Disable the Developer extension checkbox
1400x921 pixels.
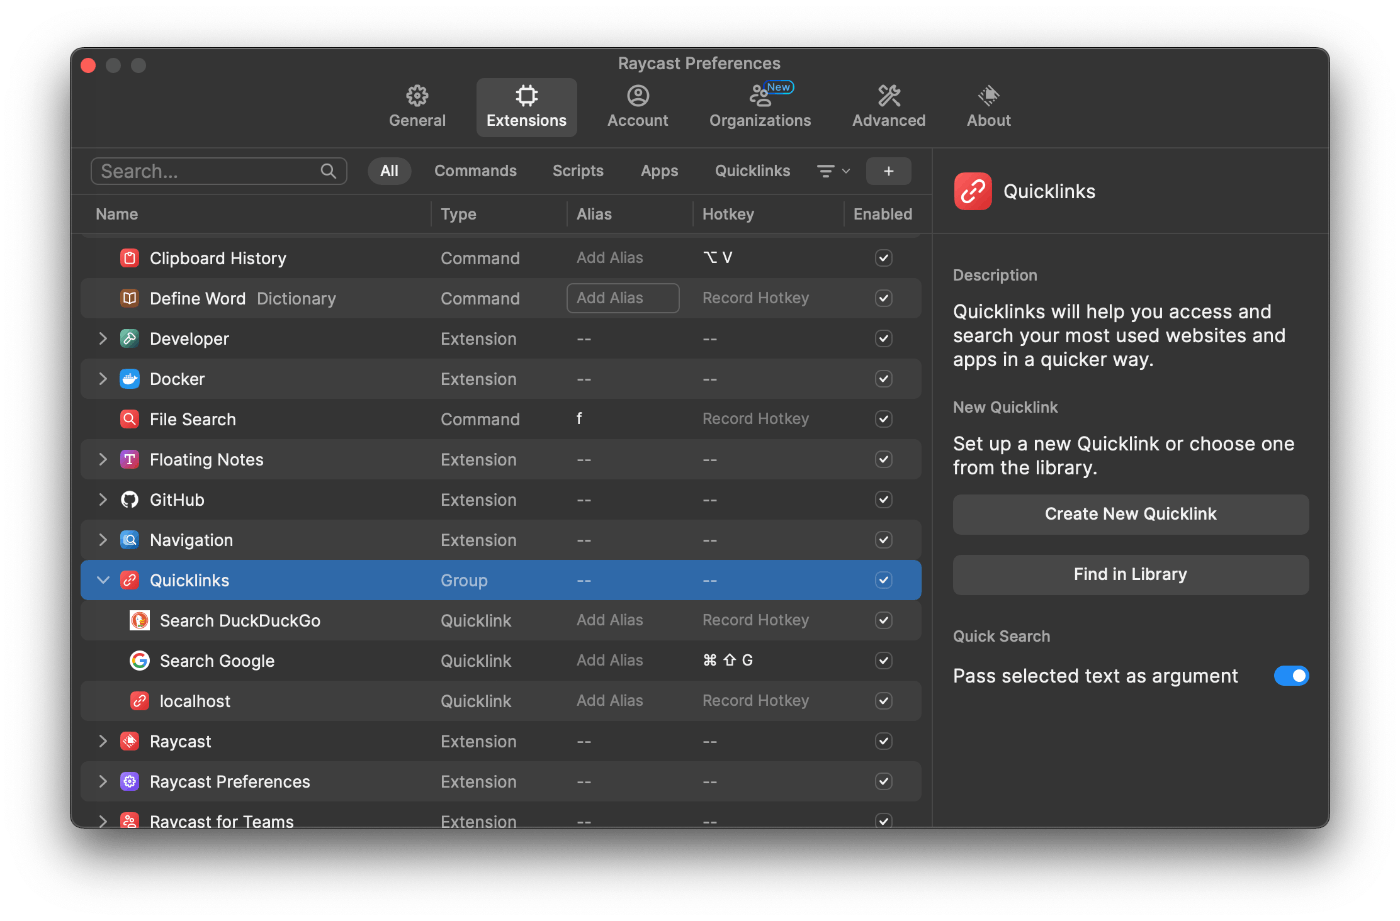point(884,339)
